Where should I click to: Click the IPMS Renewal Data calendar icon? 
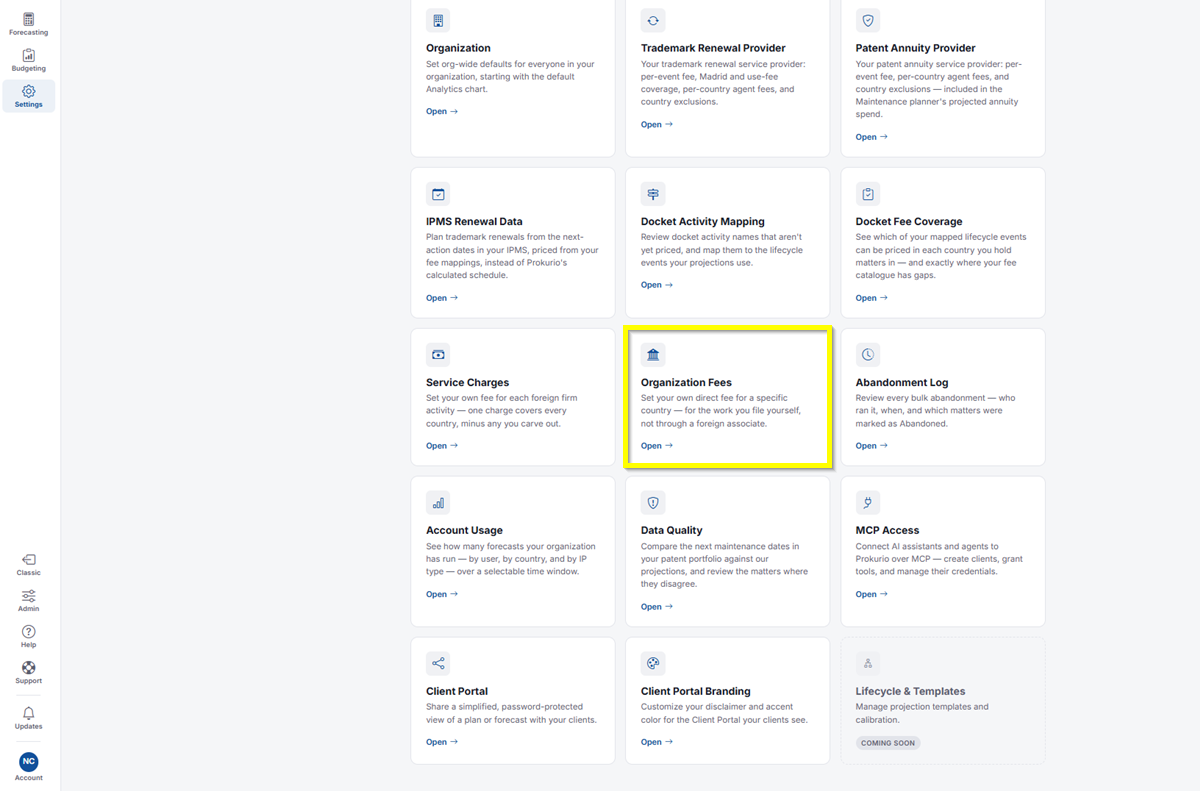pyautogui.click(x=438, y=194)
